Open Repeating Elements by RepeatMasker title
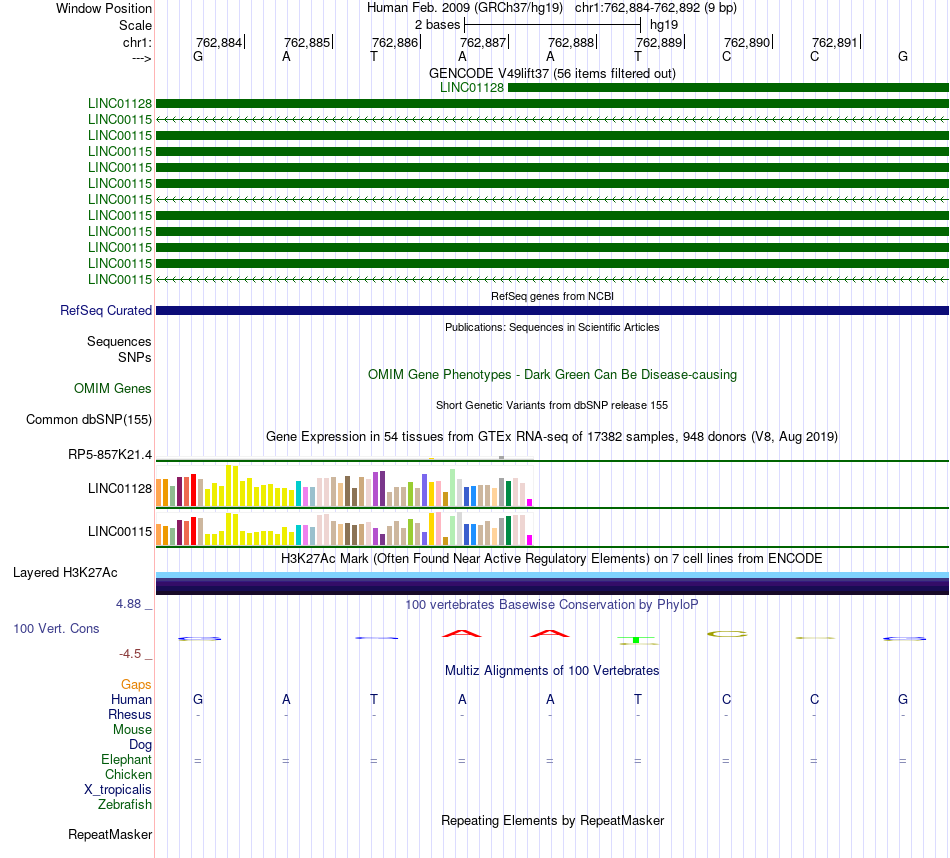This screenshot has height=858, width=950. click(x=552, y=820)
